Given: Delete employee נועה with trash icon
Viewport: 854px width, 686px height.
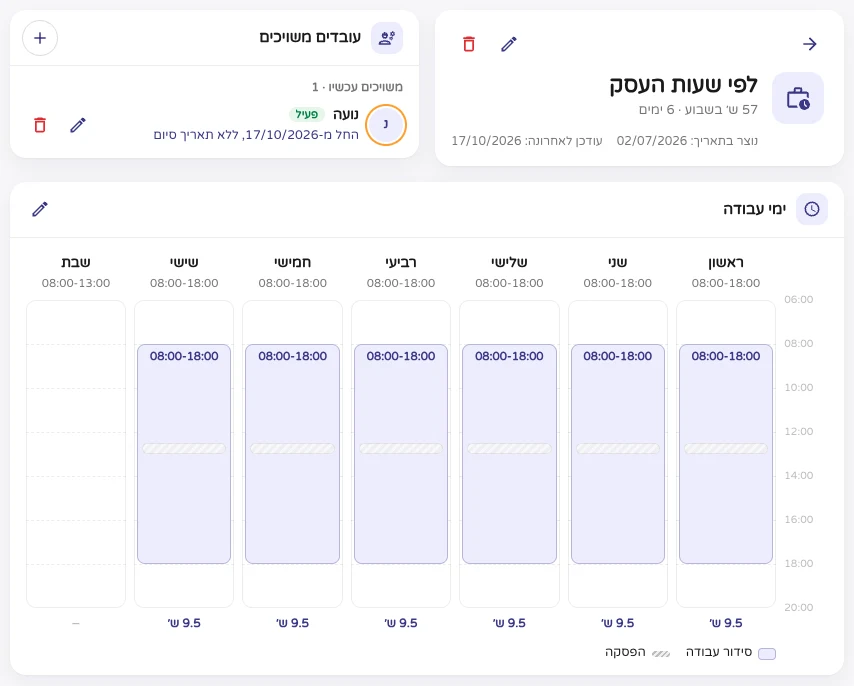Looking at the screenshot, I should (x=40, y=125).
